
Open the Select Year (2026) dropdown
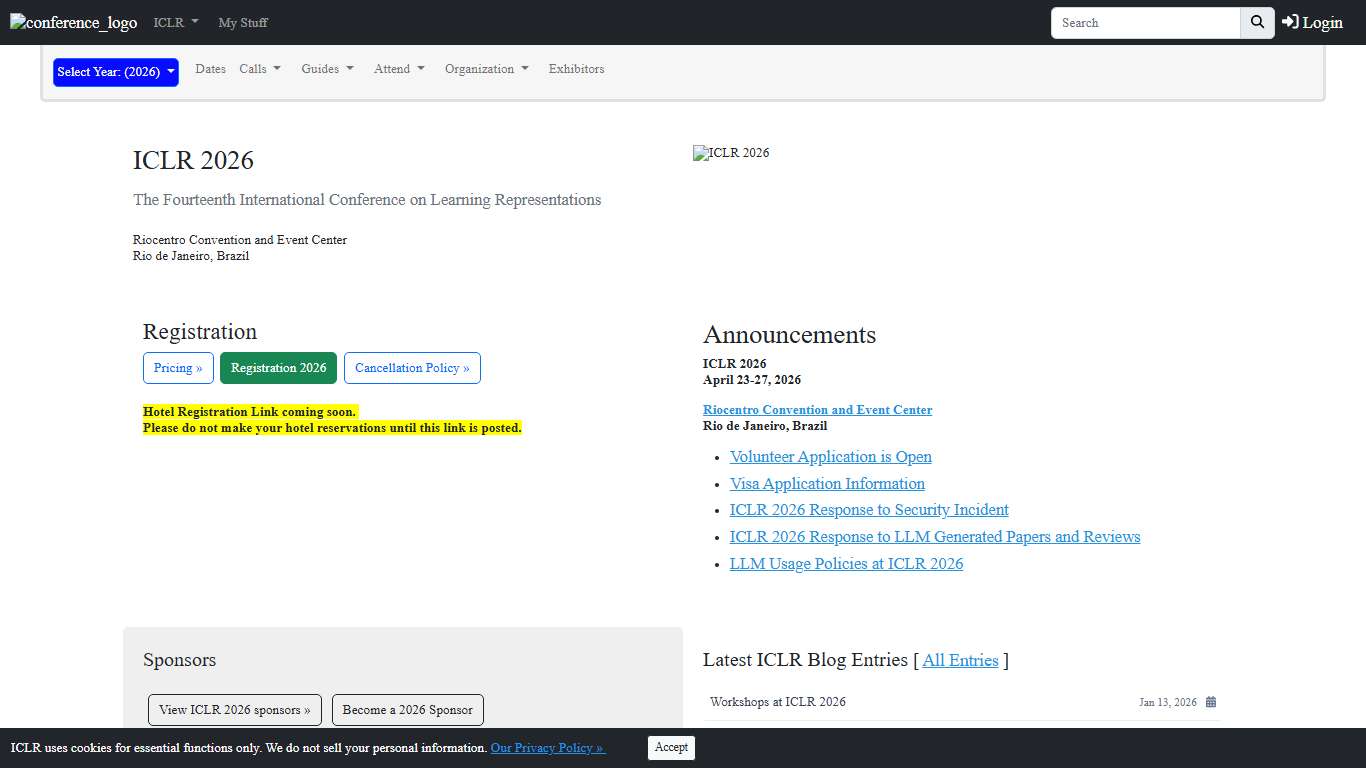tap(116, 72)
